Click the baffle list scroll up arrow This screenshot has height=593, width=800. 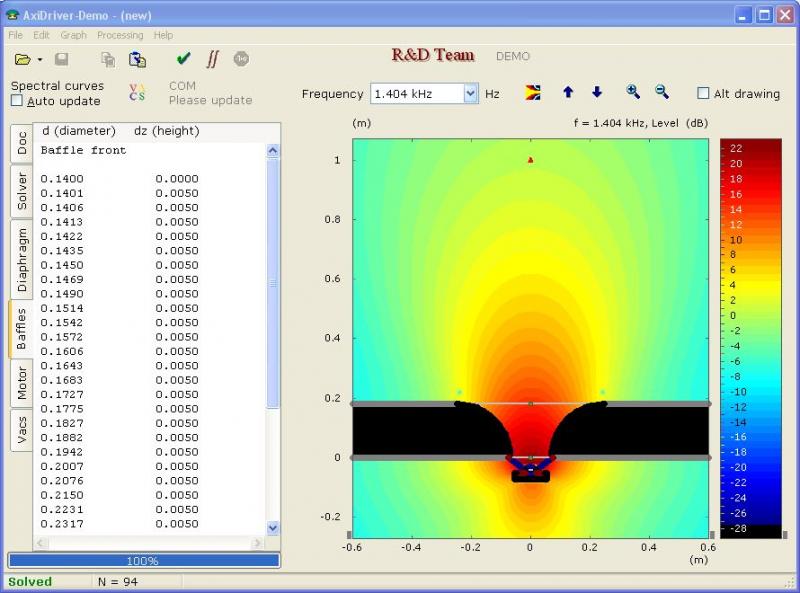(x=273, y=151)
